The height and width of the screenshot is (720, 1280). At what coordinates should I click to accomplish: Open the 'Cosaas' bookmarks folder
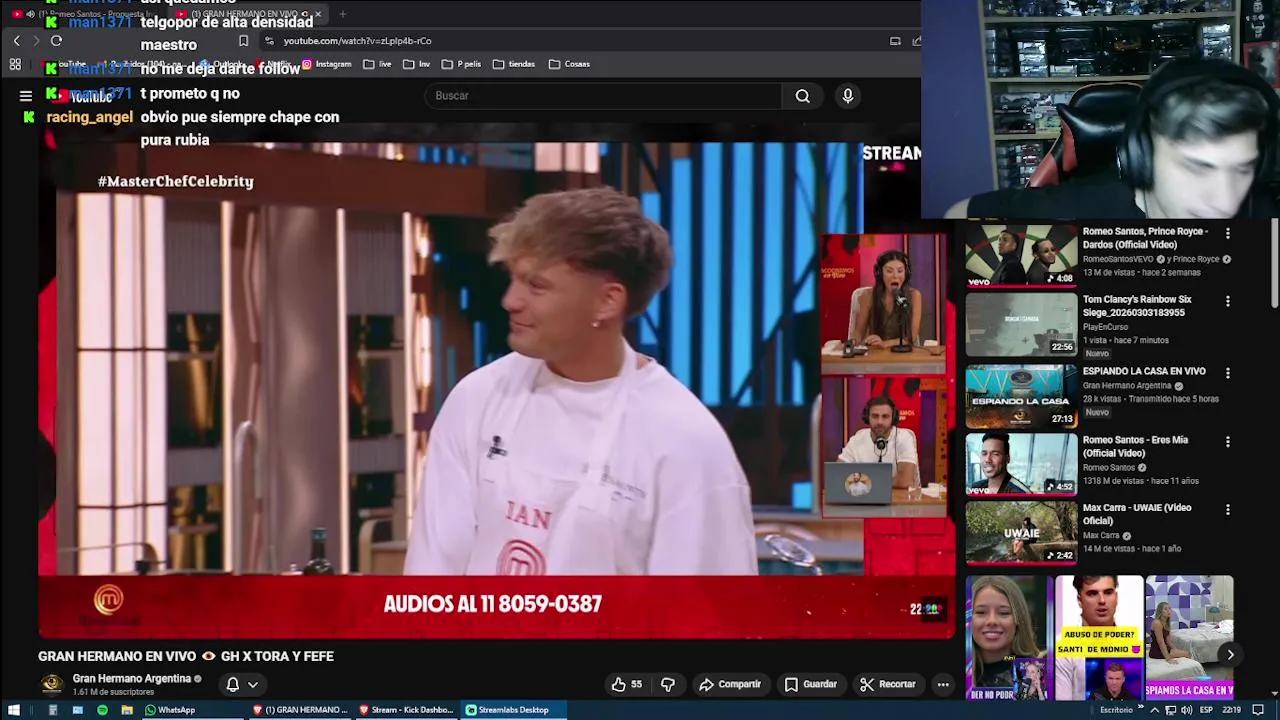click(x=569, y=64)
